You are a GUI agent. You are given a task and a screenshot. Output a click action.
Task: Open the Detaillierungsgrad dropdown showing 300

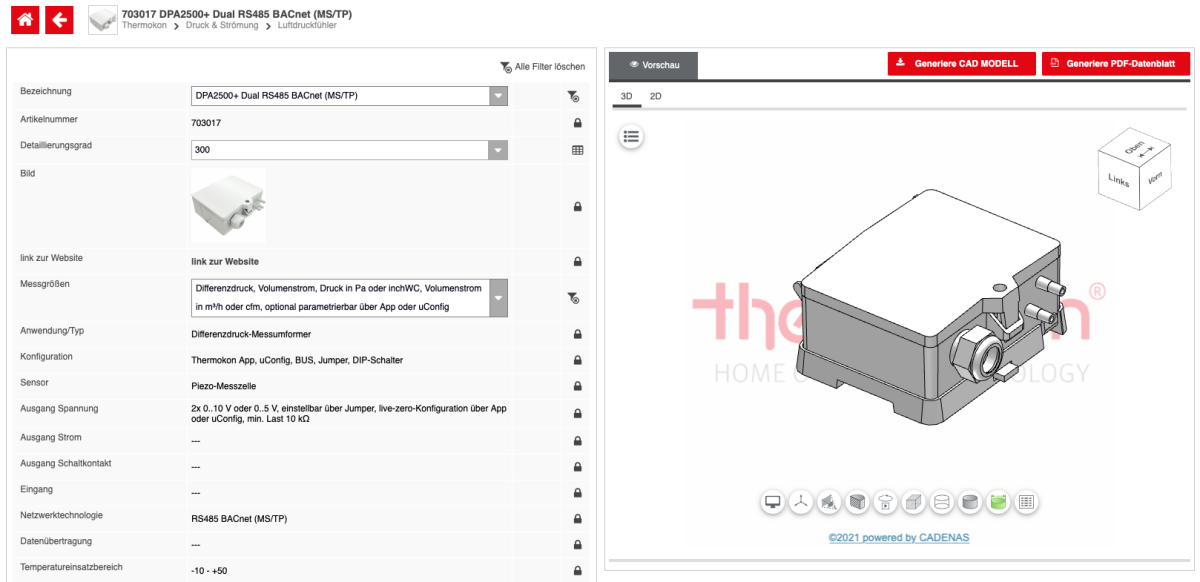[x=349, y=150]
